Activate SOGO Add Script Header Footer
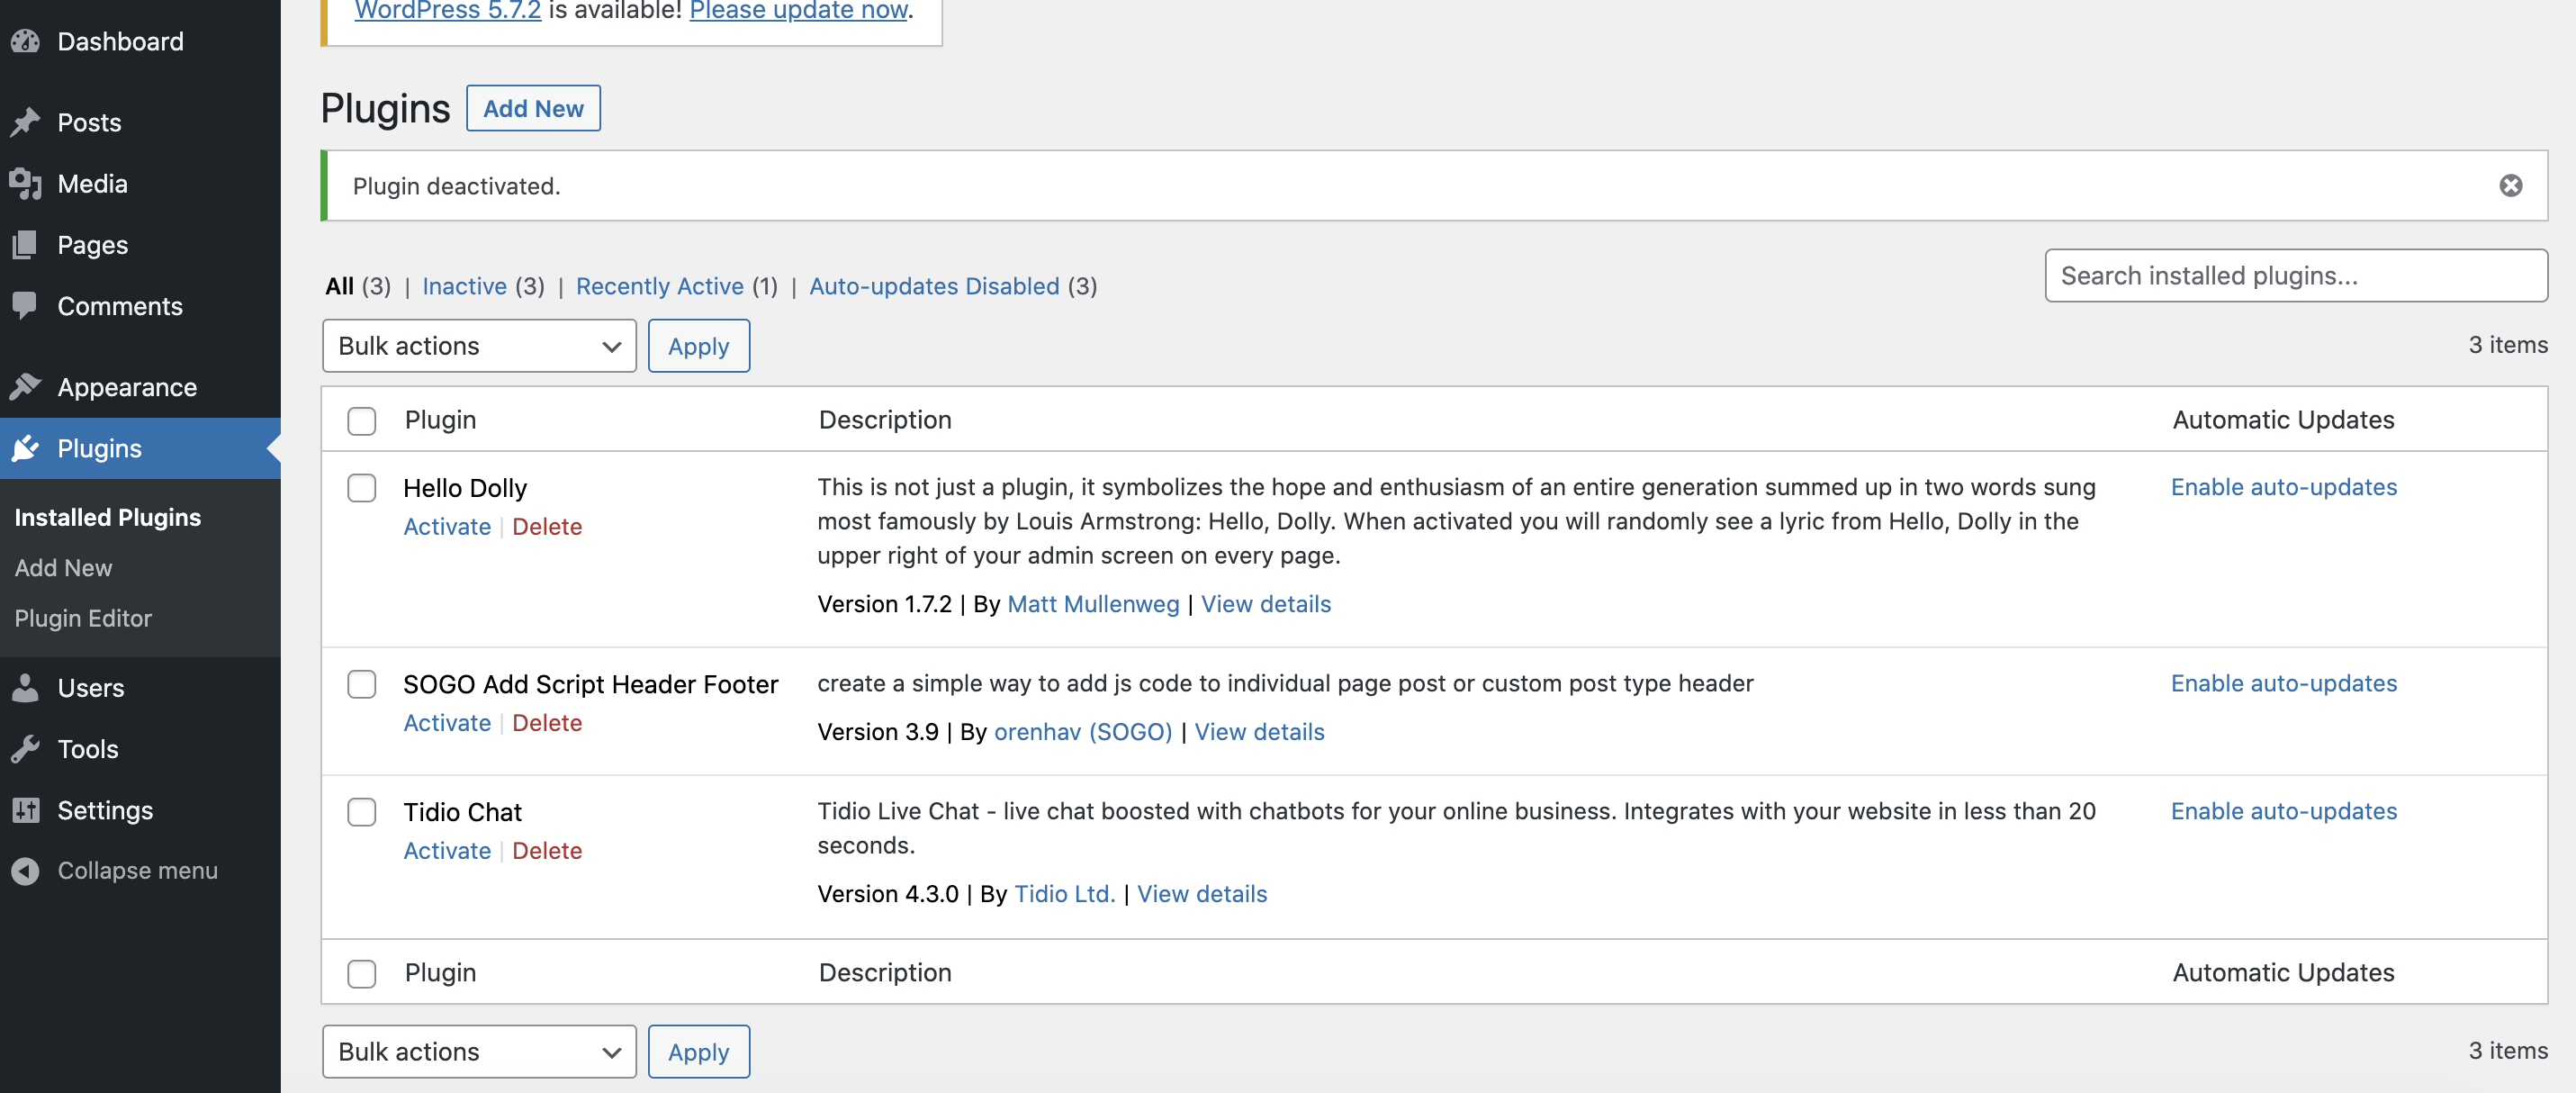The height and width of the screenshot is (1093, 2576). tap(447, 722)
